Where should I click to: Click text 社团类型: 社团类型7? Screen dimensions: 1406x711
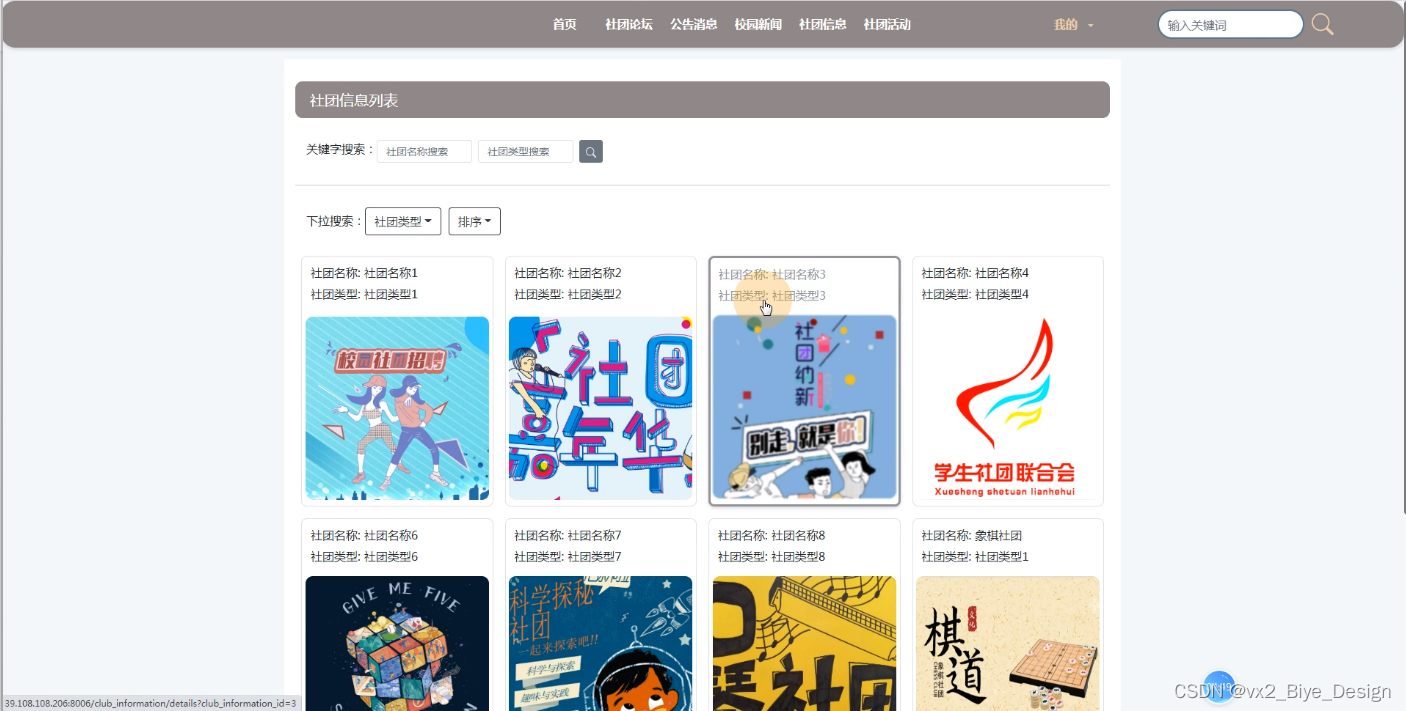point(568,557)
